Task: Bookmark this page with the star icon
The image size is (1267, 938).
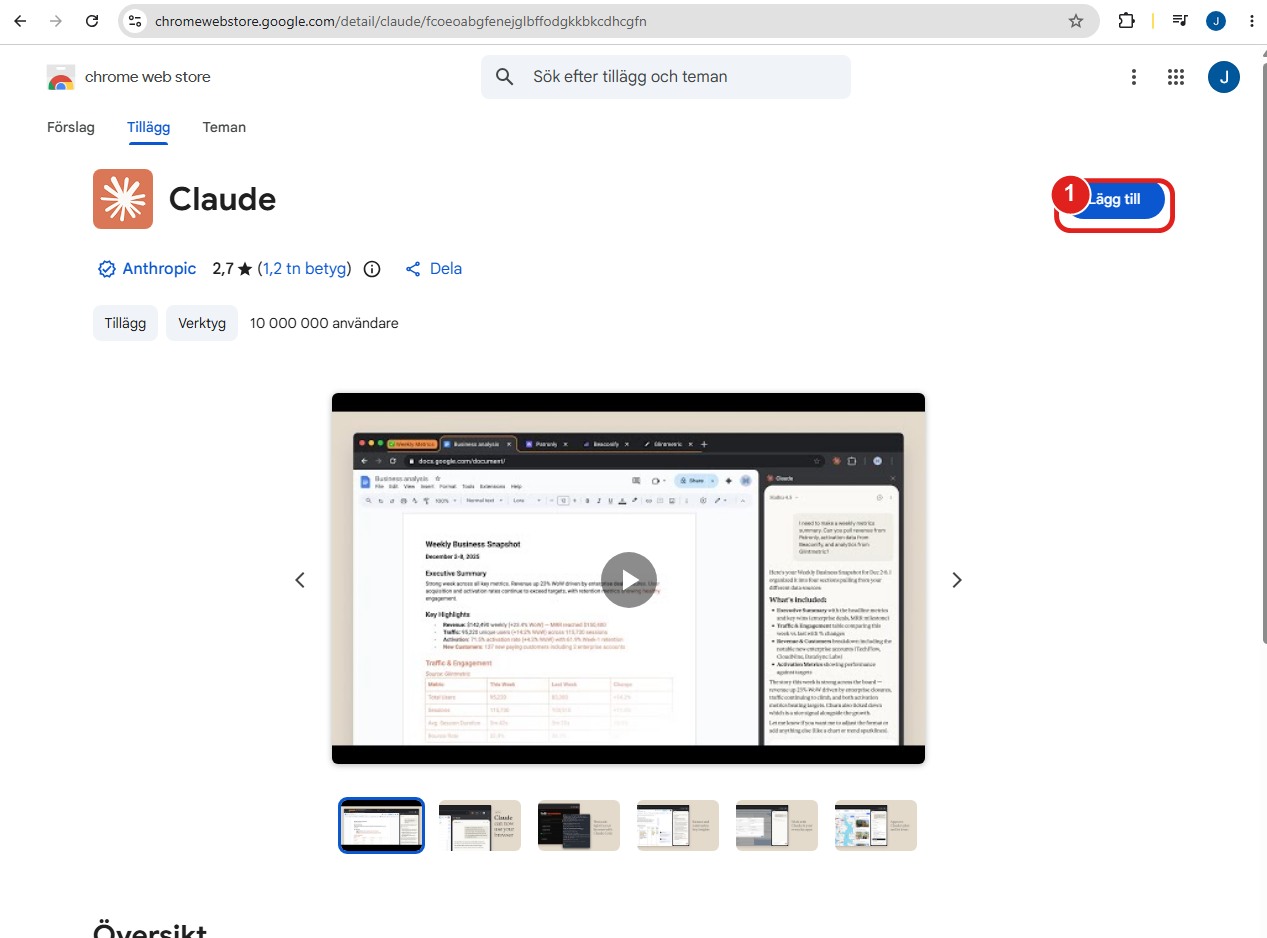Action: [1076, 21]
